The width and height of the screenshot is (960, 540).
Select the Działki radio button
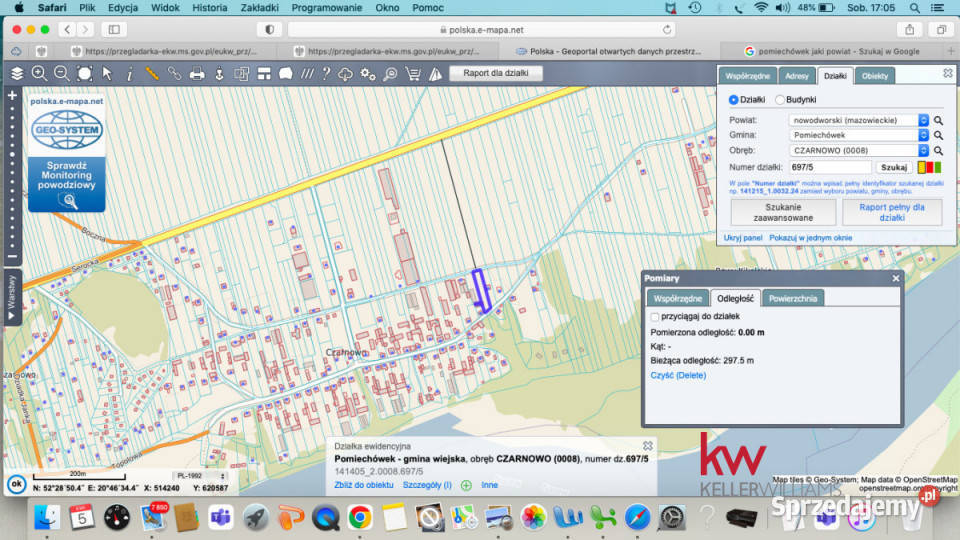734,100
